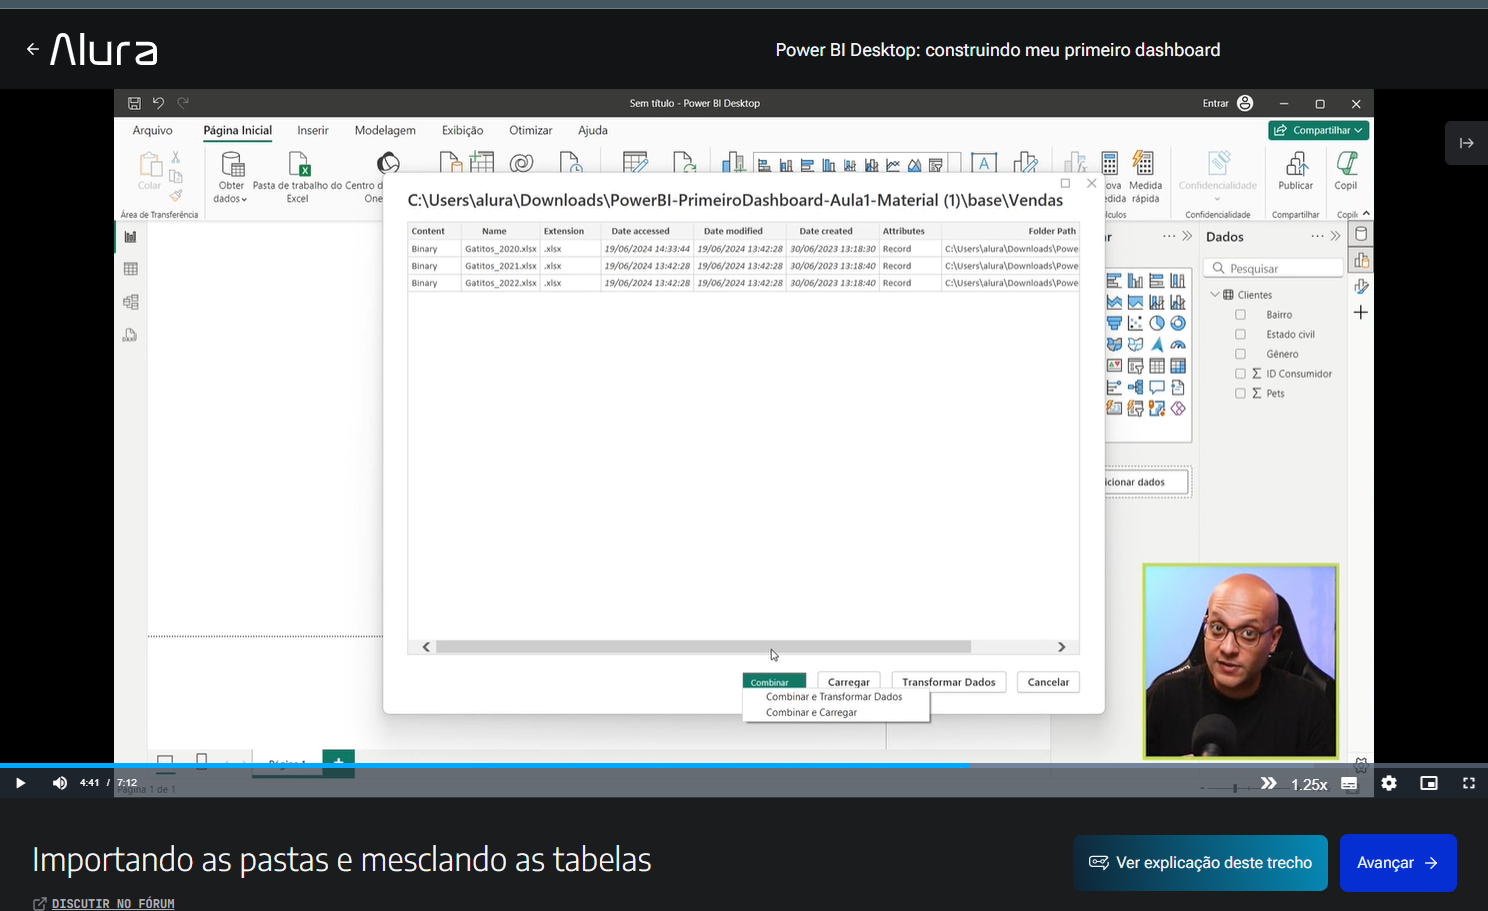The height and width of the screenshot is (911, 1488).
Task: Collapse the Dados pane with double chevron
Action: [1335, 236]
